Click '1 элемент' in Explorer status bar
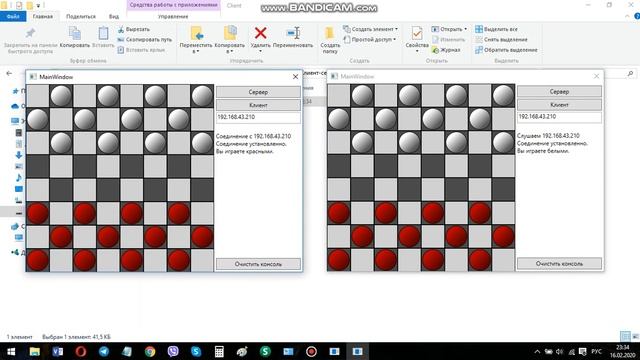Screen dimensions: 640x360 point(20,337)
